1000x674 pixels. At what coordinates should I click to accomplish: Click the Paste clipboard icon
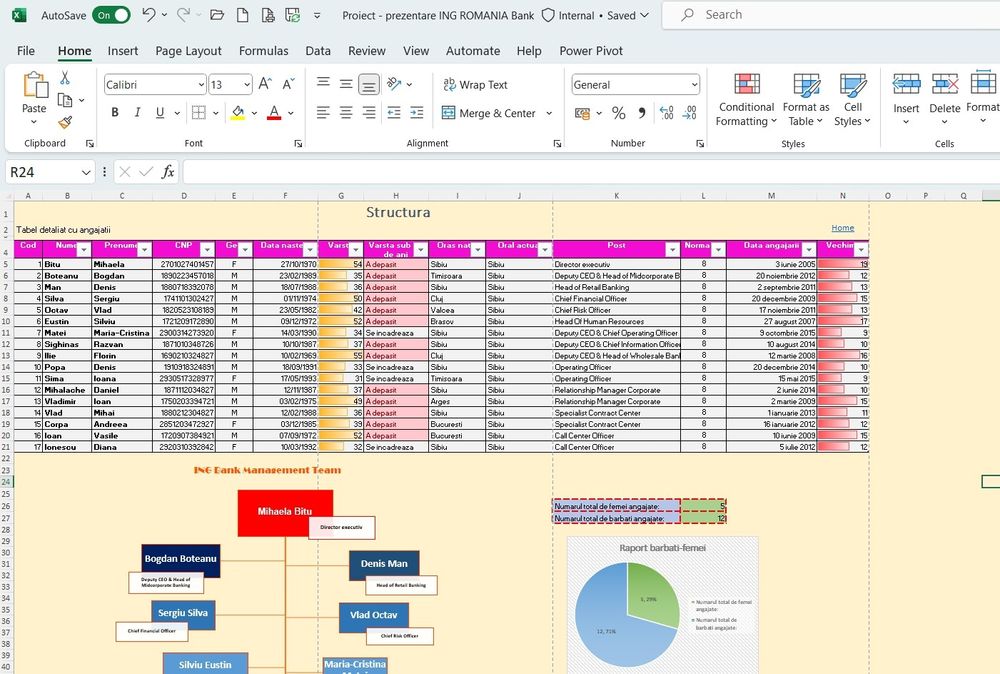[35, 85]
